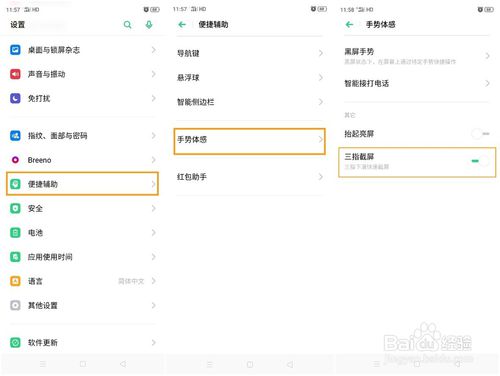500x376 pixels.
Task: Tap the home nav icon on the middle screen
Action: pos(250,364)
